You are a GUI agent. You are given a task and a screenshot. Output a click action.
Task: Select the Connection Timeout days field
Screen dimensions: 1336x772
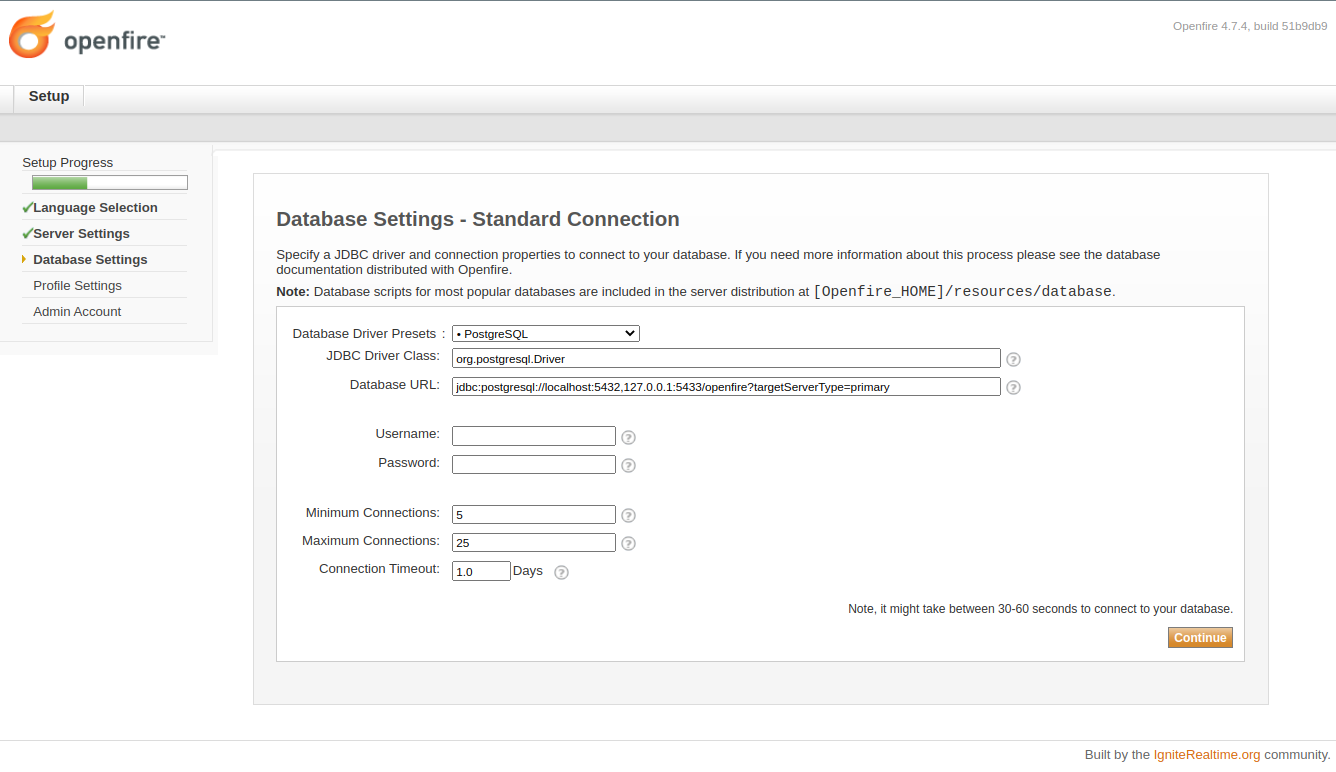480,571
